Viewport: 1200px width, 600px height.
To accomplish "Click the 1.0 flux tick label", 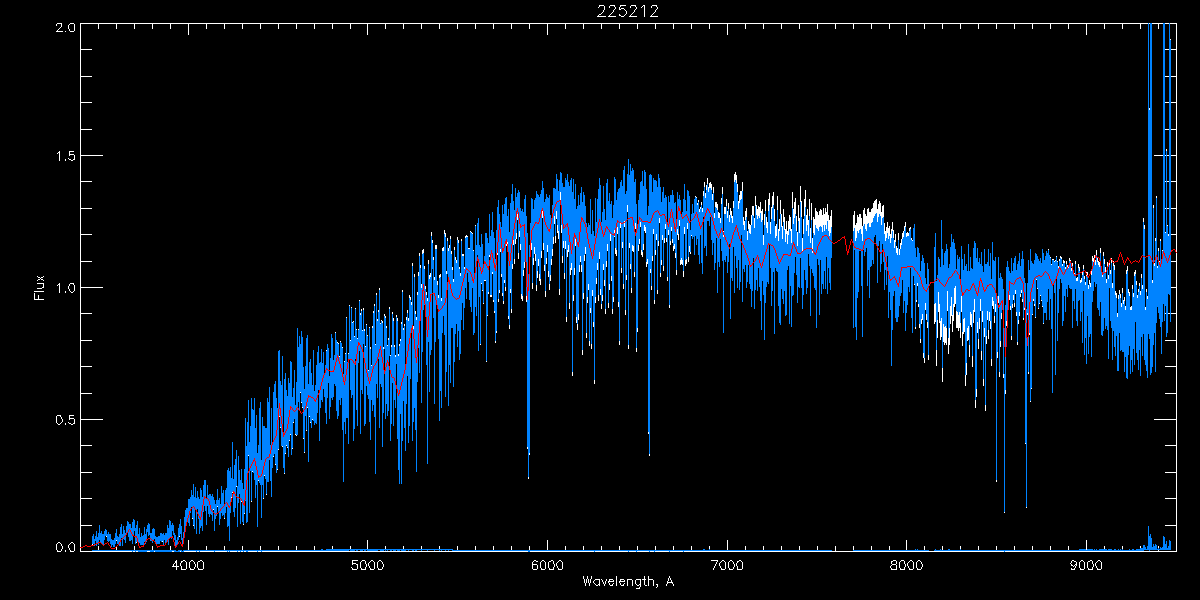I will click(x=65, y=288).
